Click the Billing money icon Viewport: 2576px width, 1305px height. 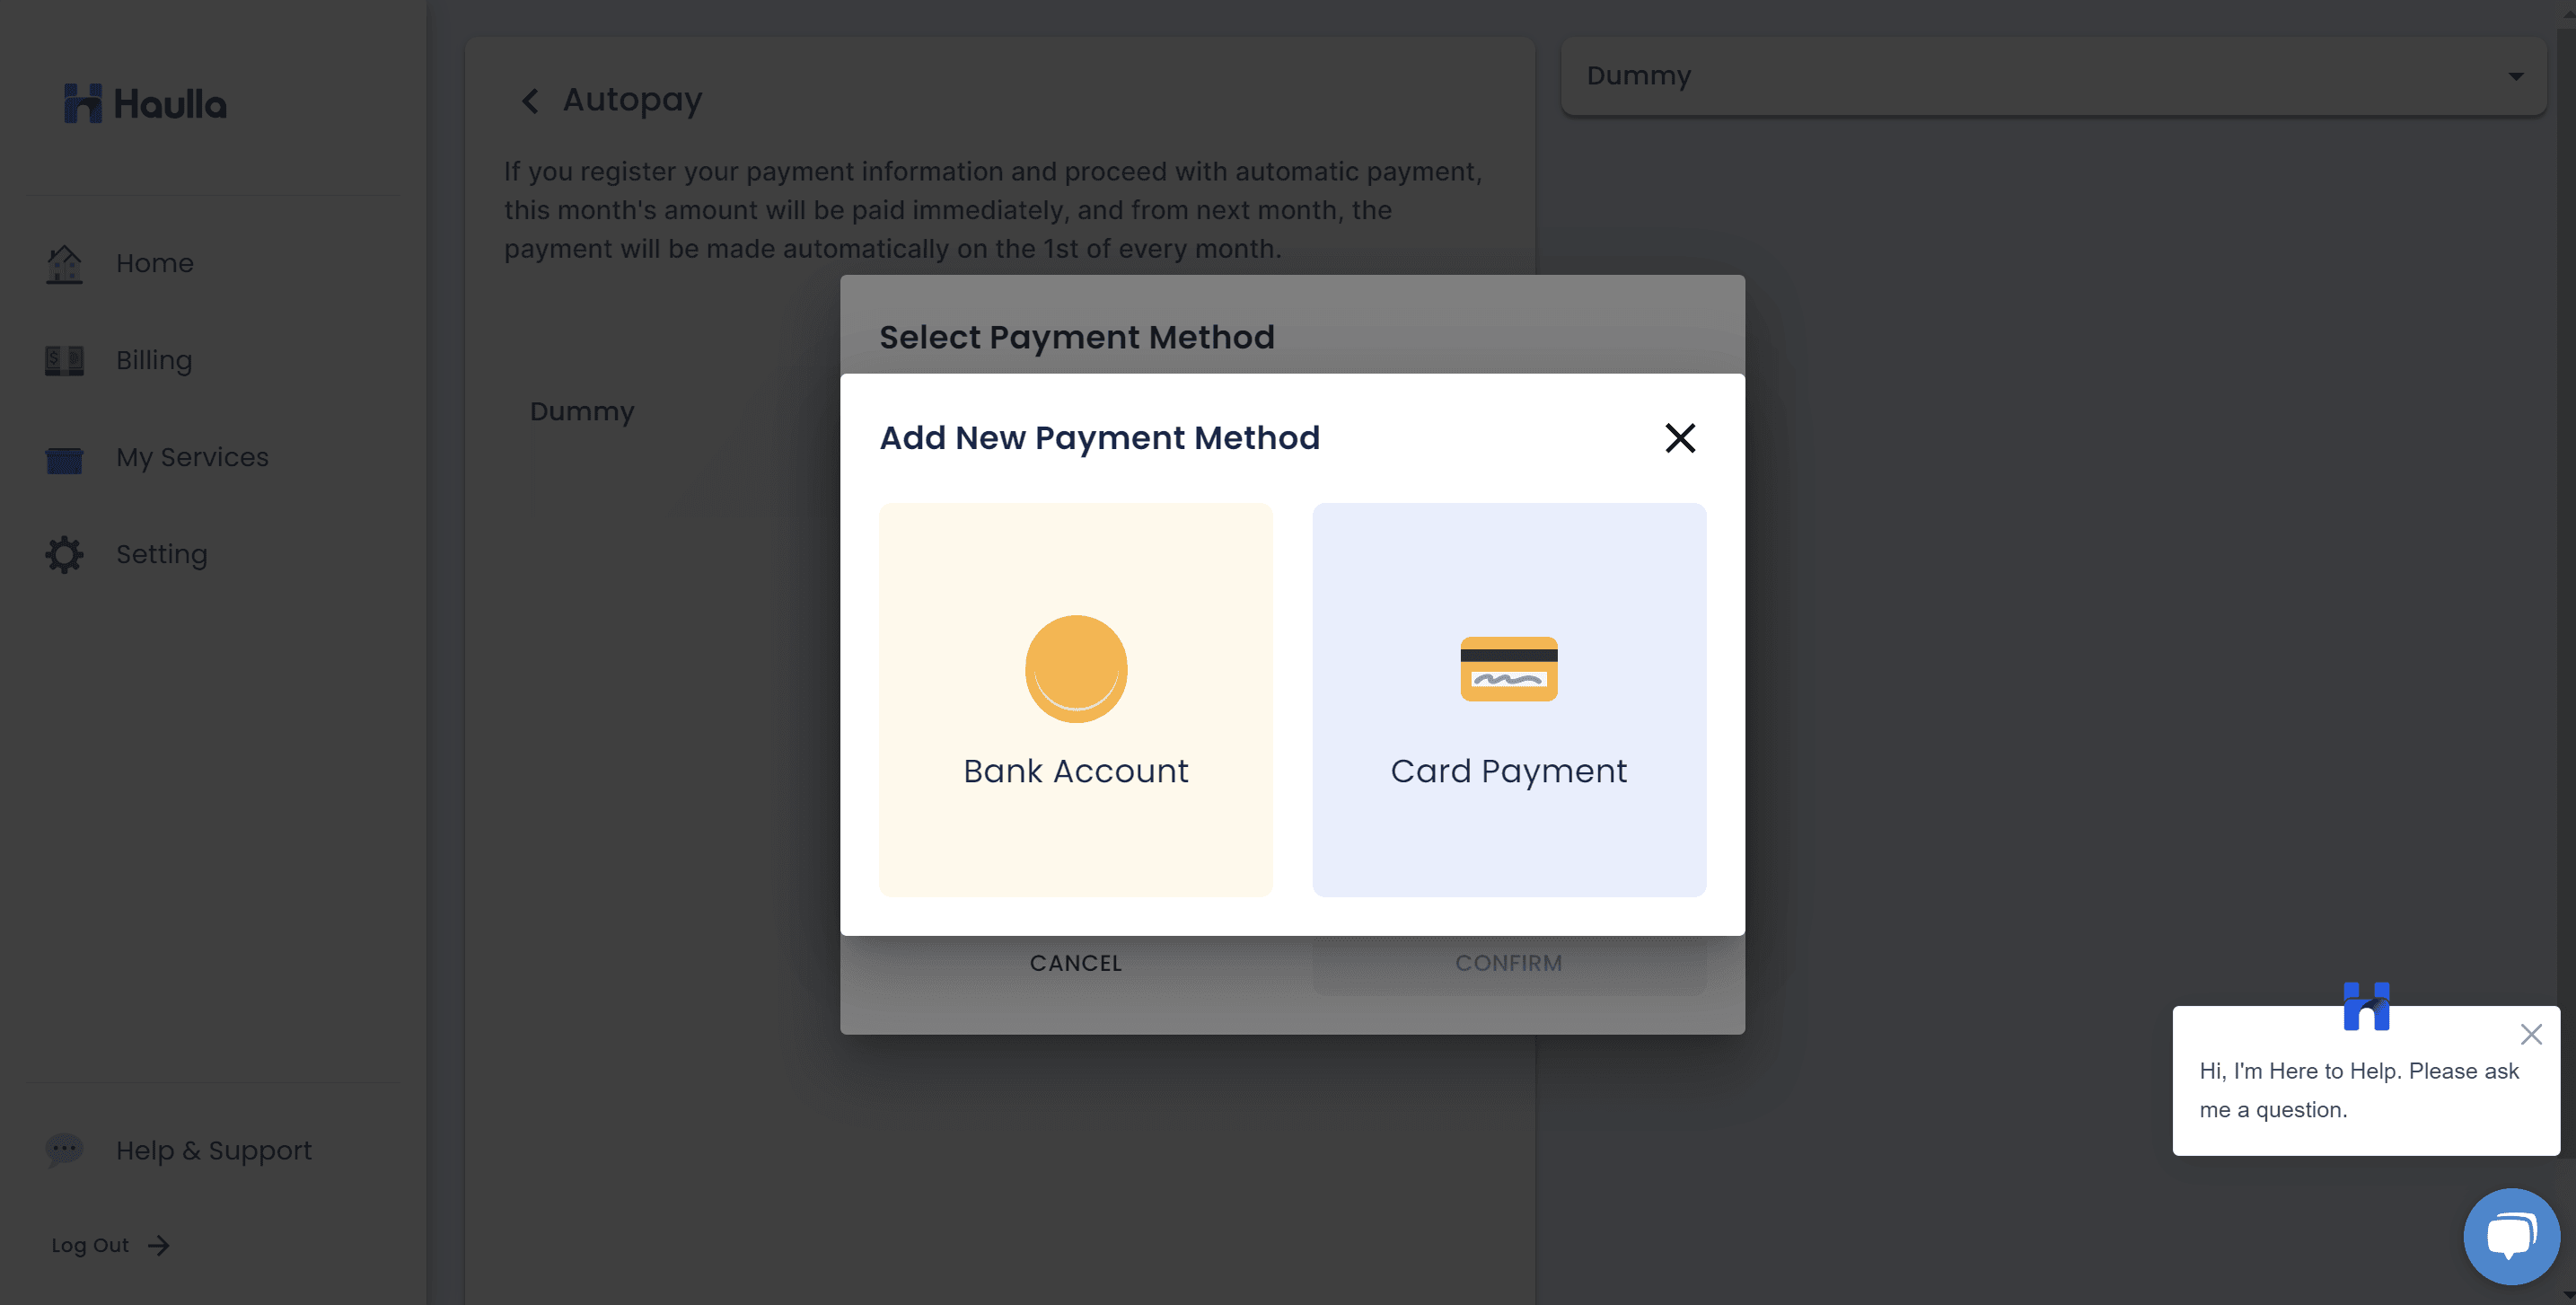[x=64, y=361]
